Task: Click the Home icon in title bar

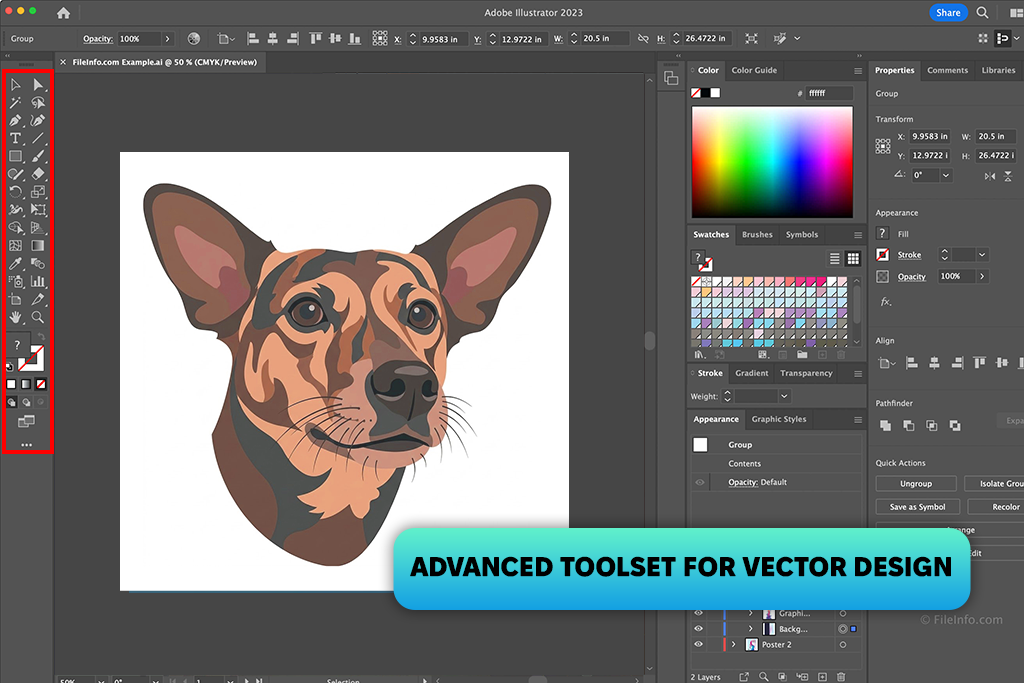Action: [63, 12]
